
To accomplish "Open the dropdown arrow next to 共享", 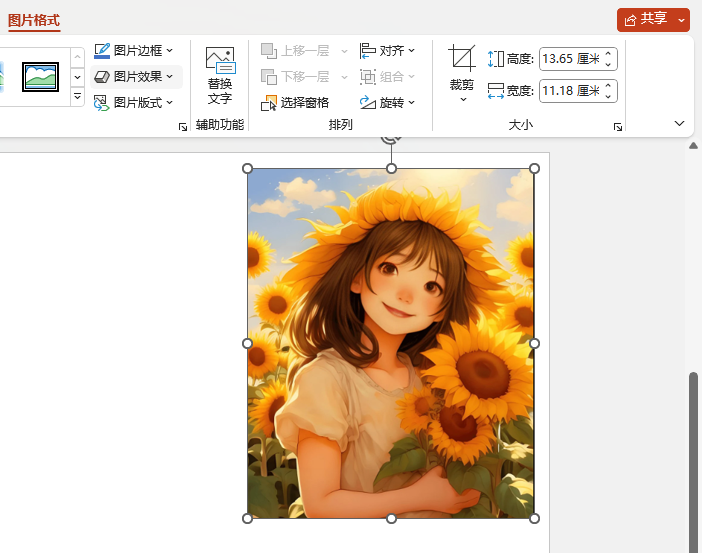I will [682, 19].
